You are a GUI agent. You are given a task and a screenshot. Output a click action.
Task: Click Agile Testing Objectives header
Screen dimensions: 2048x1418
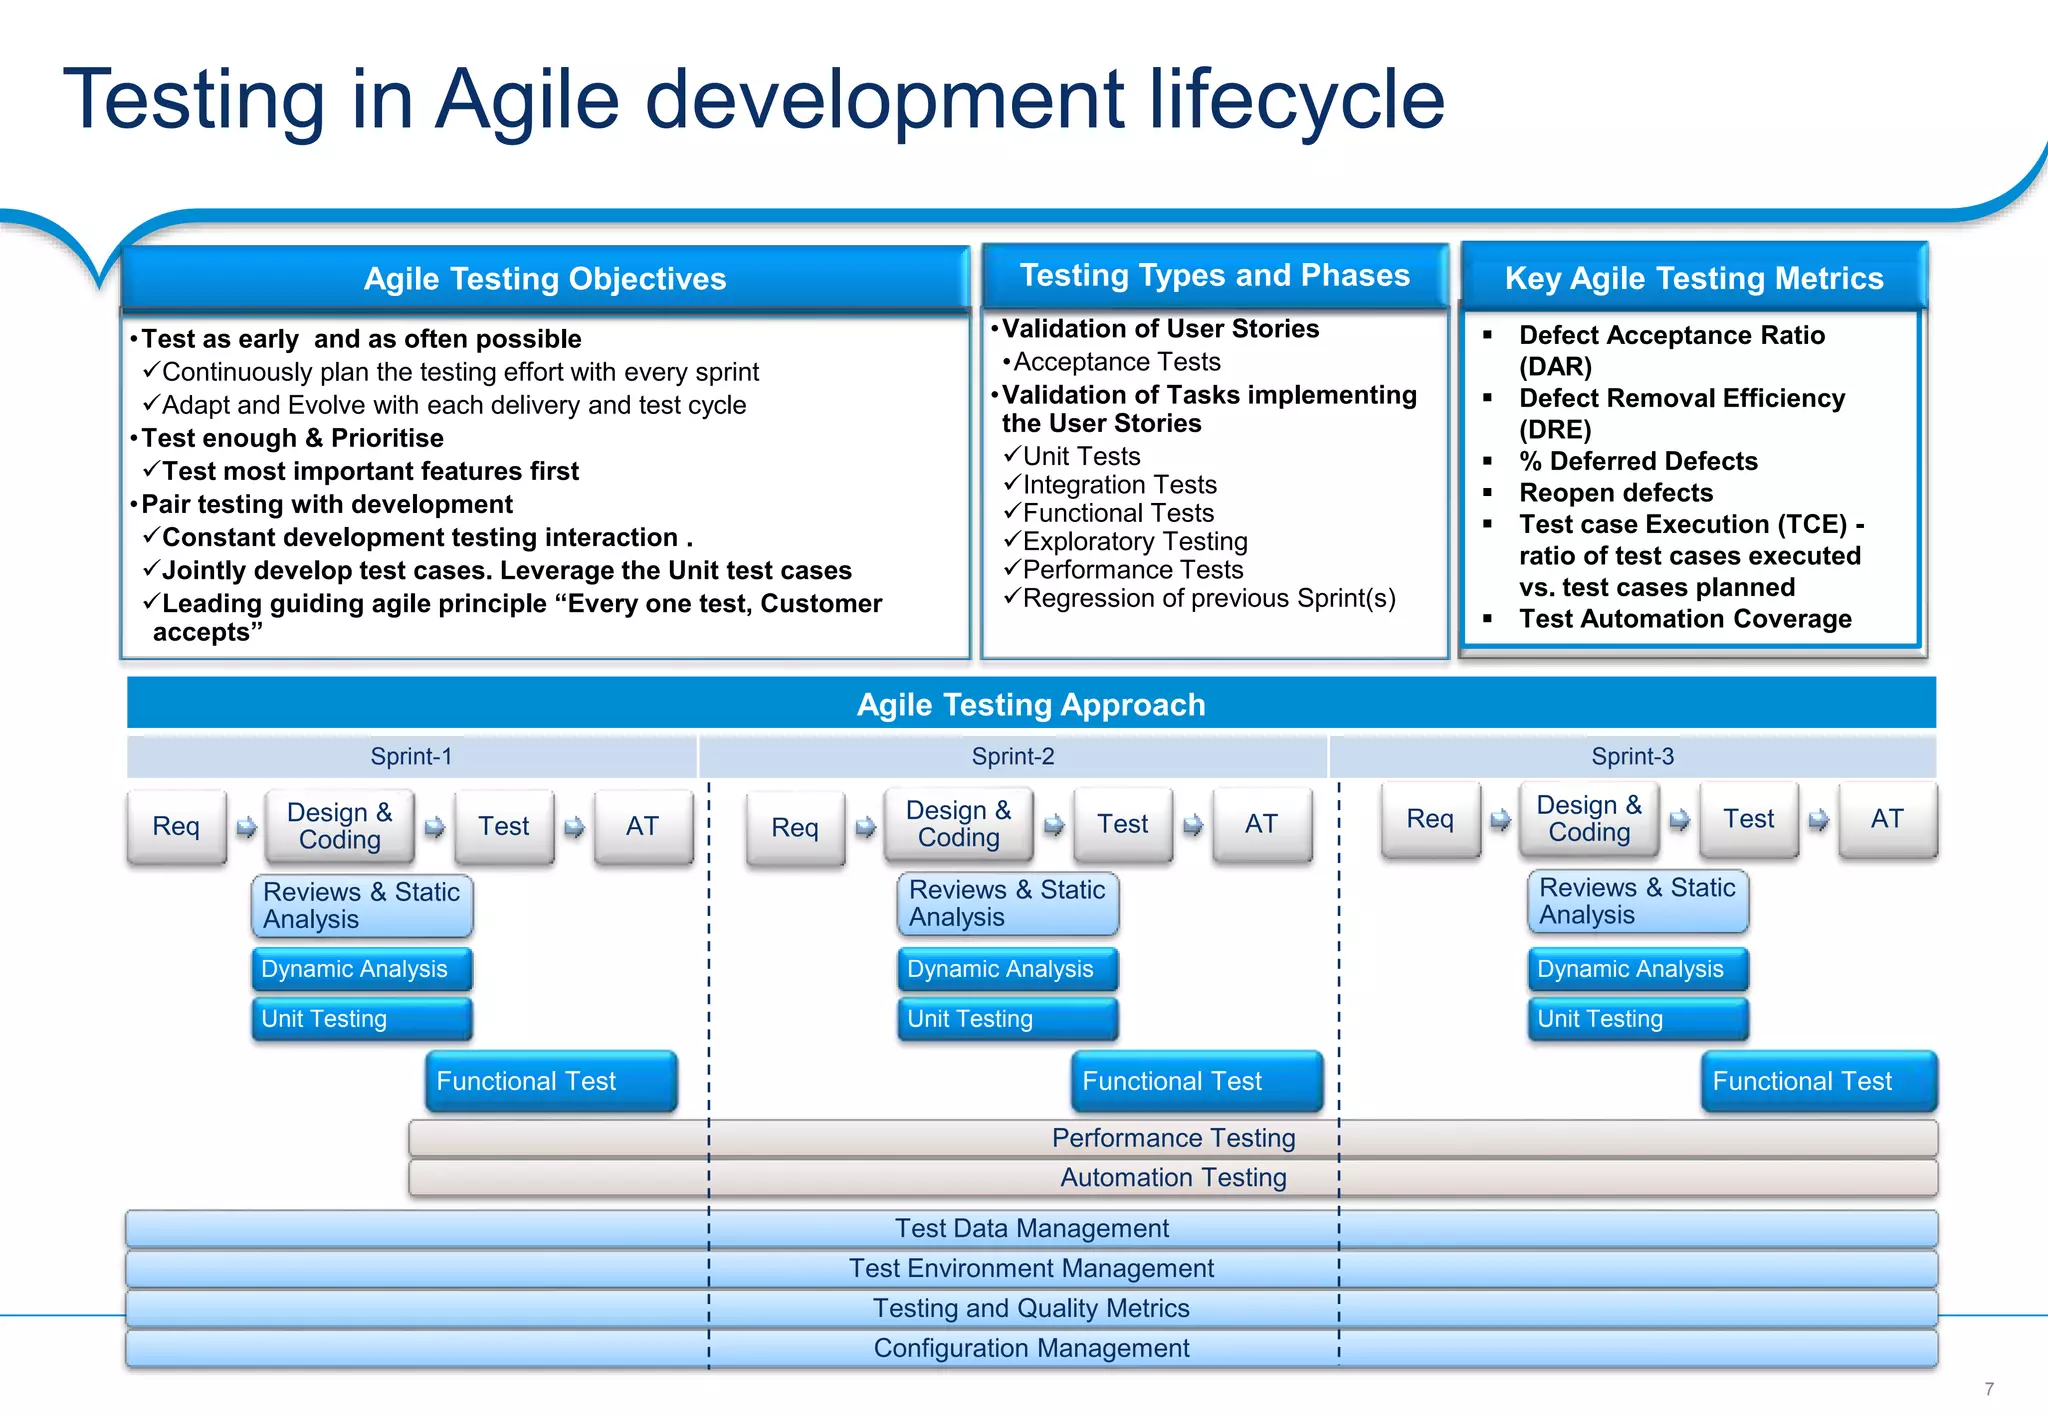tap(545, 278)
